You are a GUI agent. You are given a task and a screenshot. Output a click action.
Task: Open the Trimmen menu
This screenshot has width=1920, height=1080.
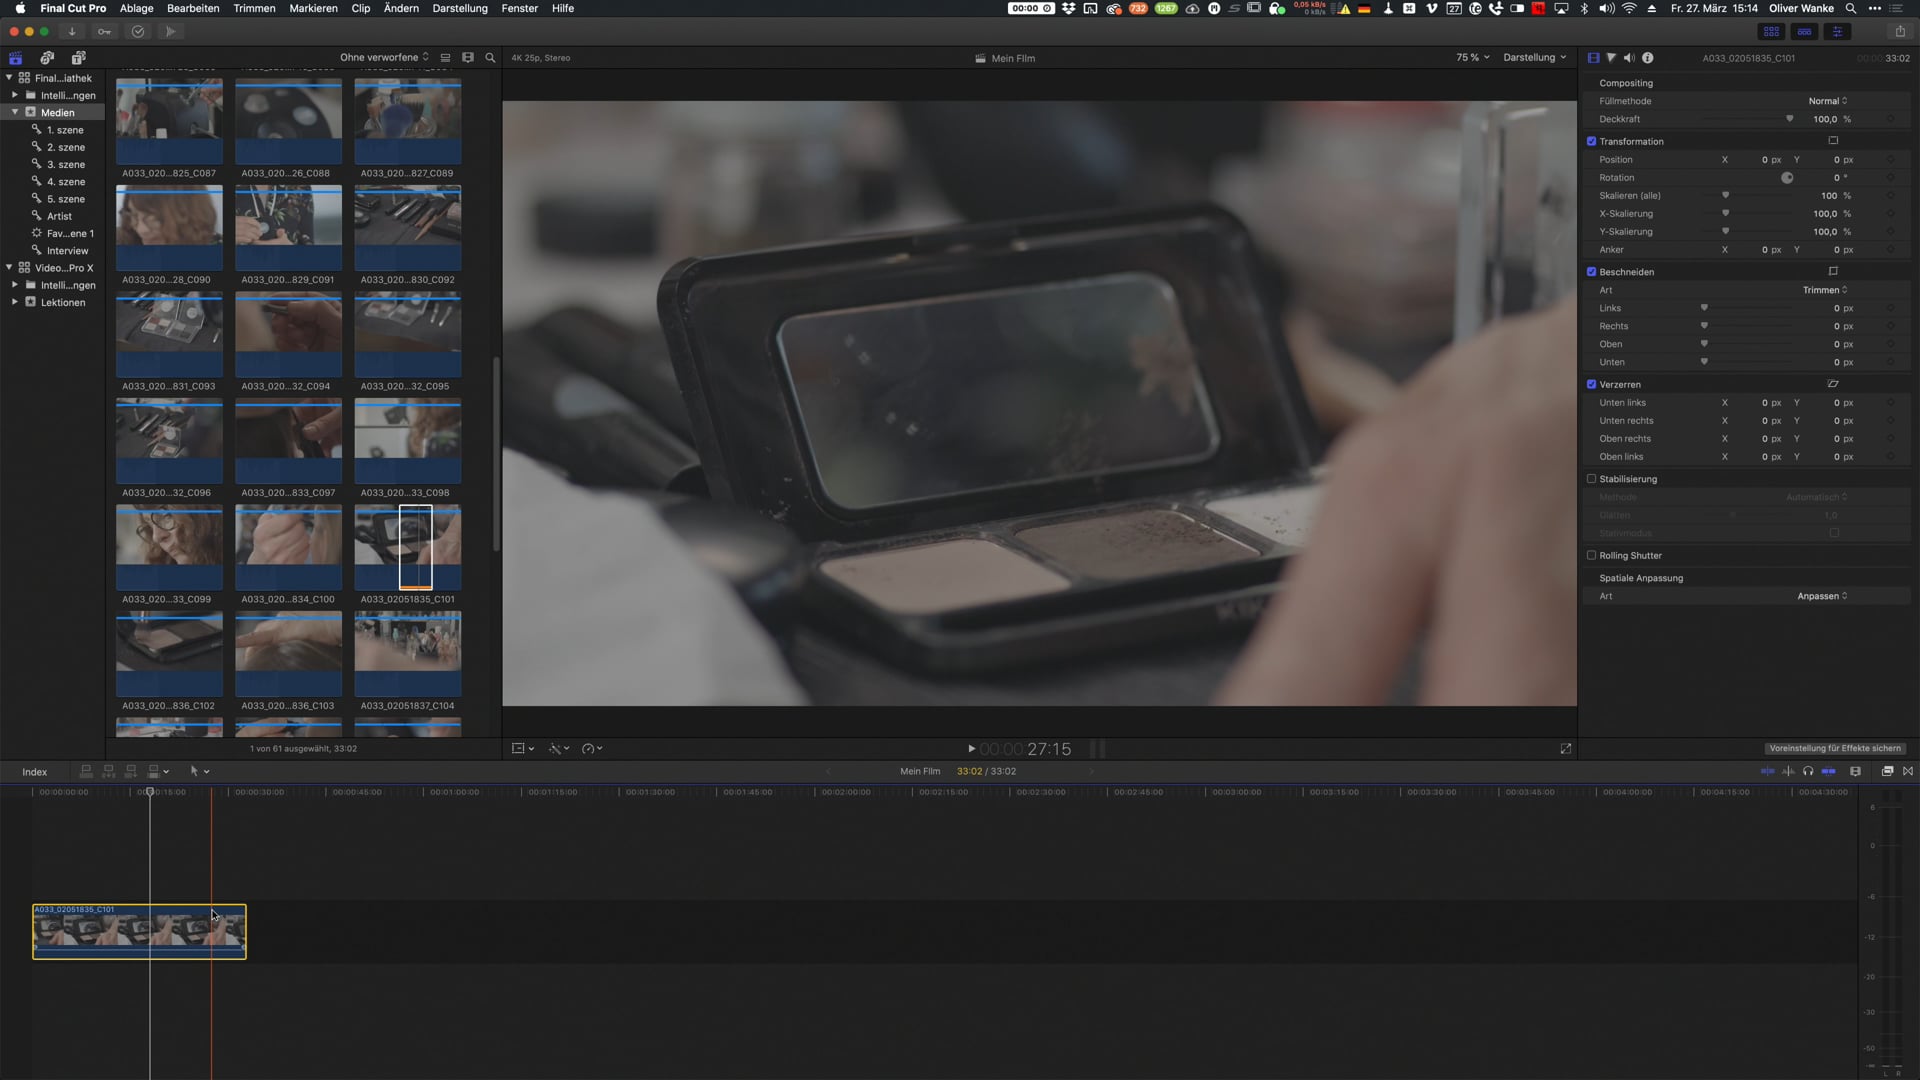[x=254, y=8]
